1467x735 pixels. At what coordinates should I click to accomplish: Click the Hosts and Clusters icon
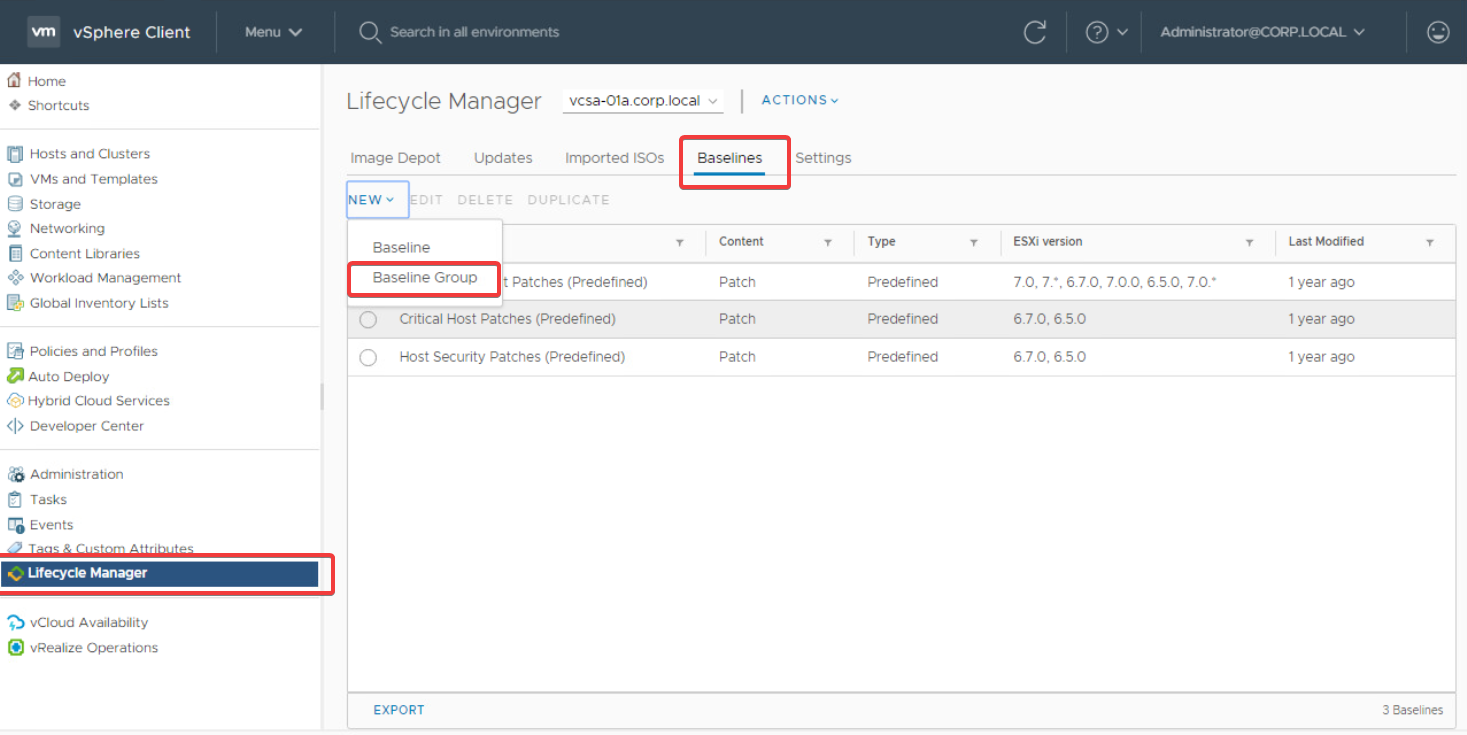(x=15, y=154)
